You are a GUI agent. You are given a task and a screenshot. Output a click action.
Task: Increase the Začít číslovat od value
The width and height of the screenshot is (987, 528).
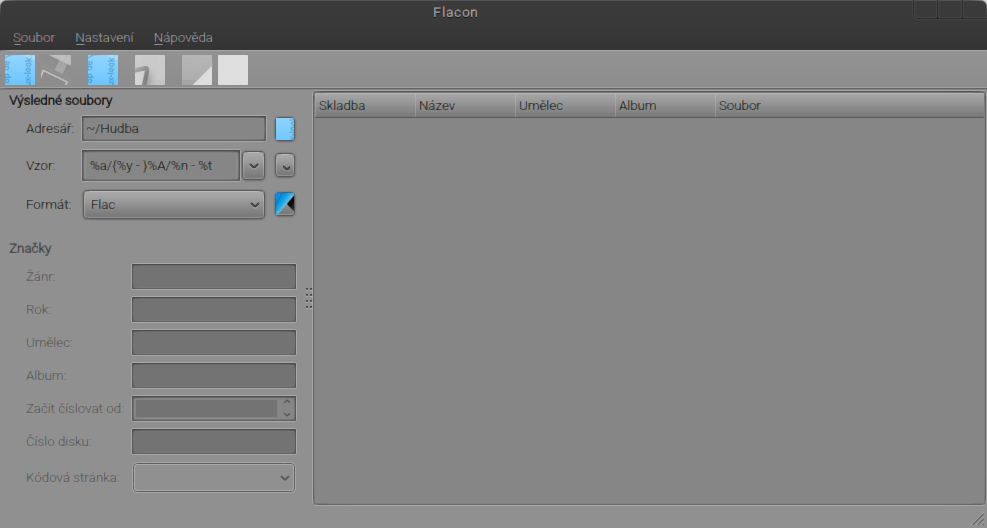tap(287, 402)
